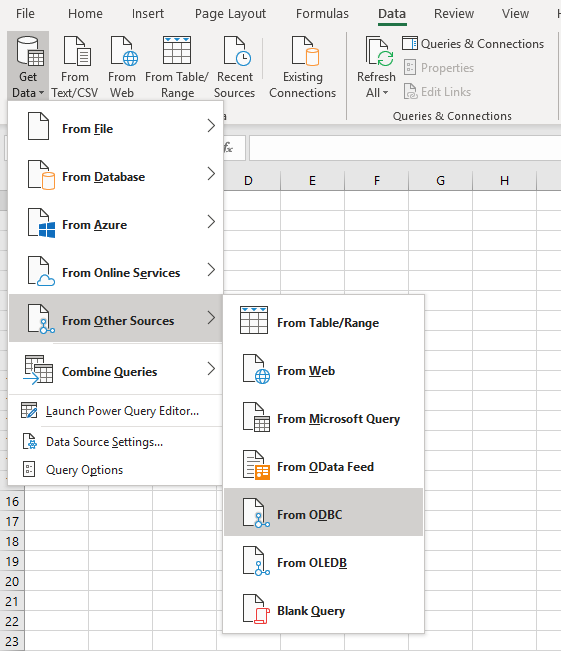This screenshot has height=651, width=561.
Task: Choose Launch Power Query Editor text
Action: click(122, 411)
